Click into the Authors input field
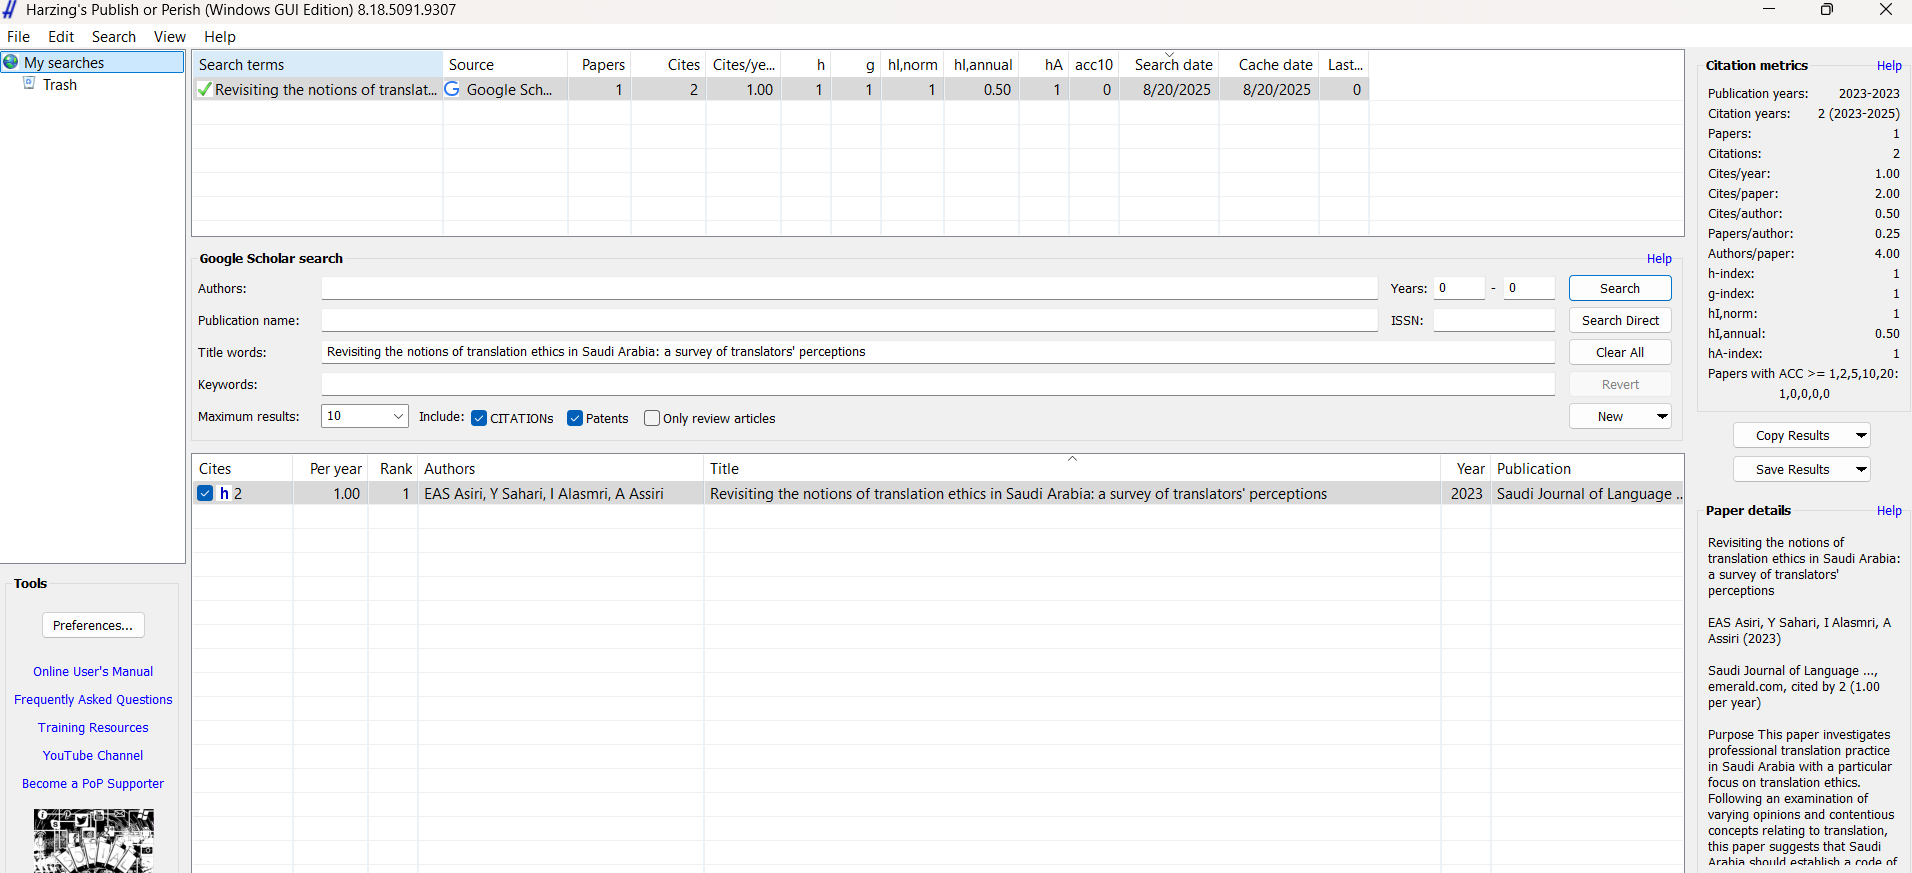The width and height of the screenshot is (1912, 873). click(x=849, y=288)
